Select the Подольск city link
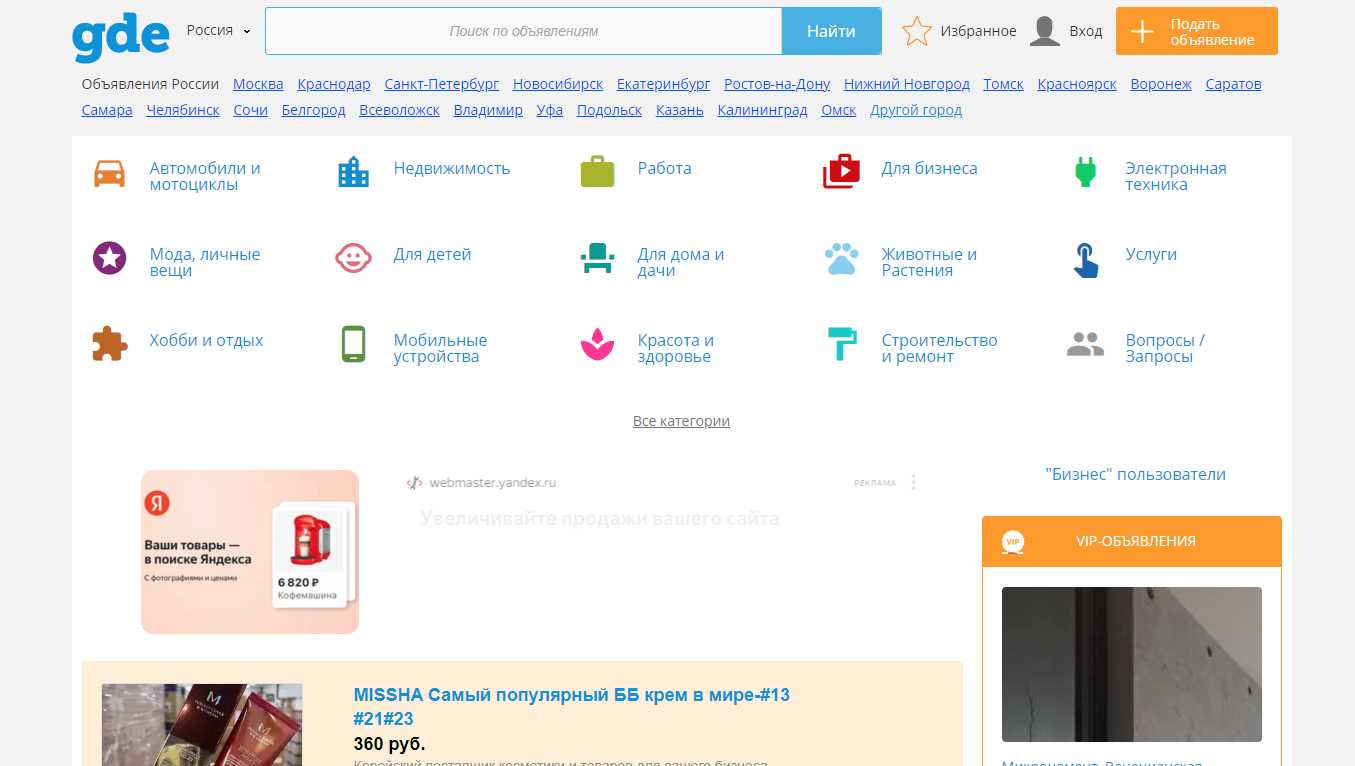 click(610, 110)
